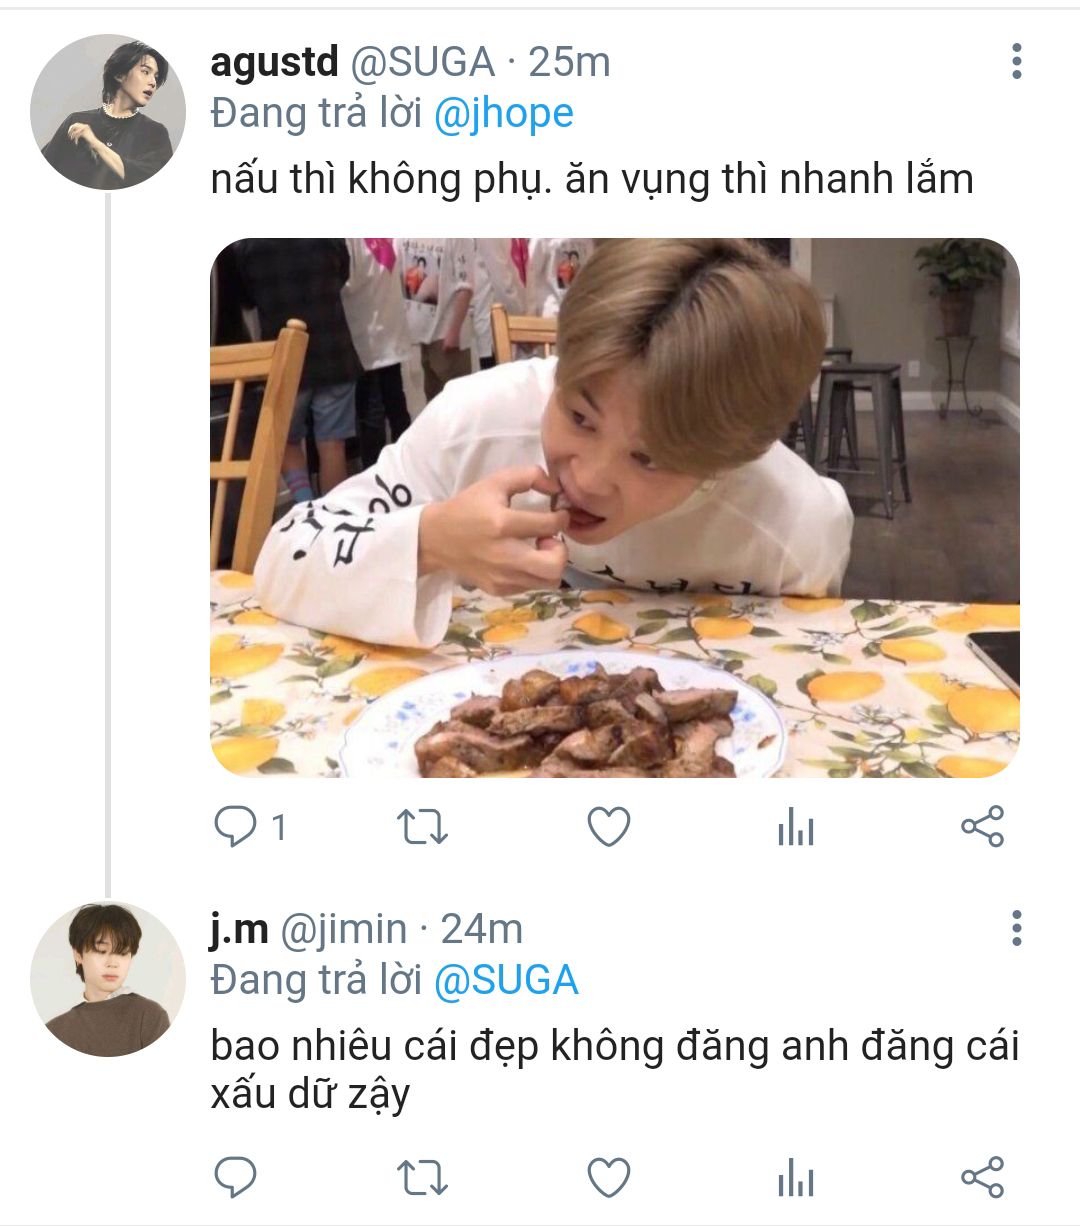Open j.m's profile picture
The height and width of the screenshot is (1226, 1080).
pyautogui.click(x=108, y=980)
